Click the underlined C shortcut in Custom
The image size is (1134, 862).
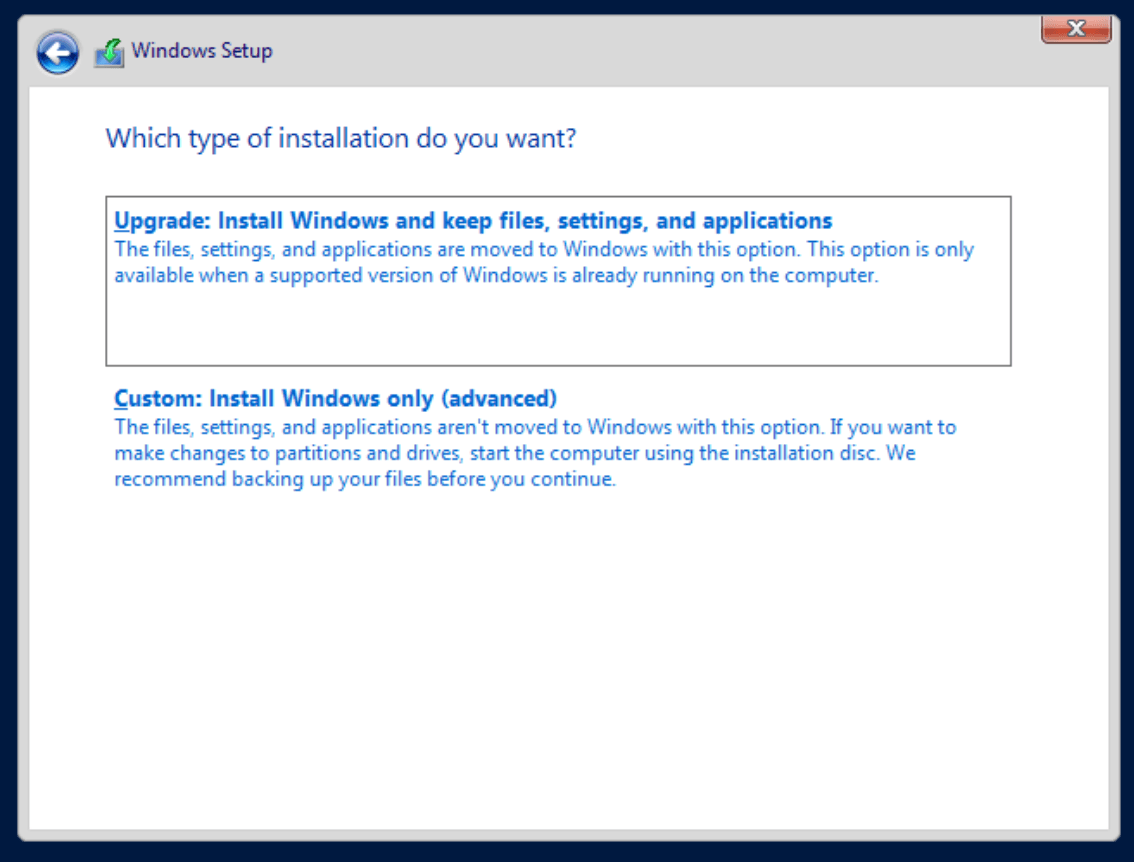click(x=121, y=397)
